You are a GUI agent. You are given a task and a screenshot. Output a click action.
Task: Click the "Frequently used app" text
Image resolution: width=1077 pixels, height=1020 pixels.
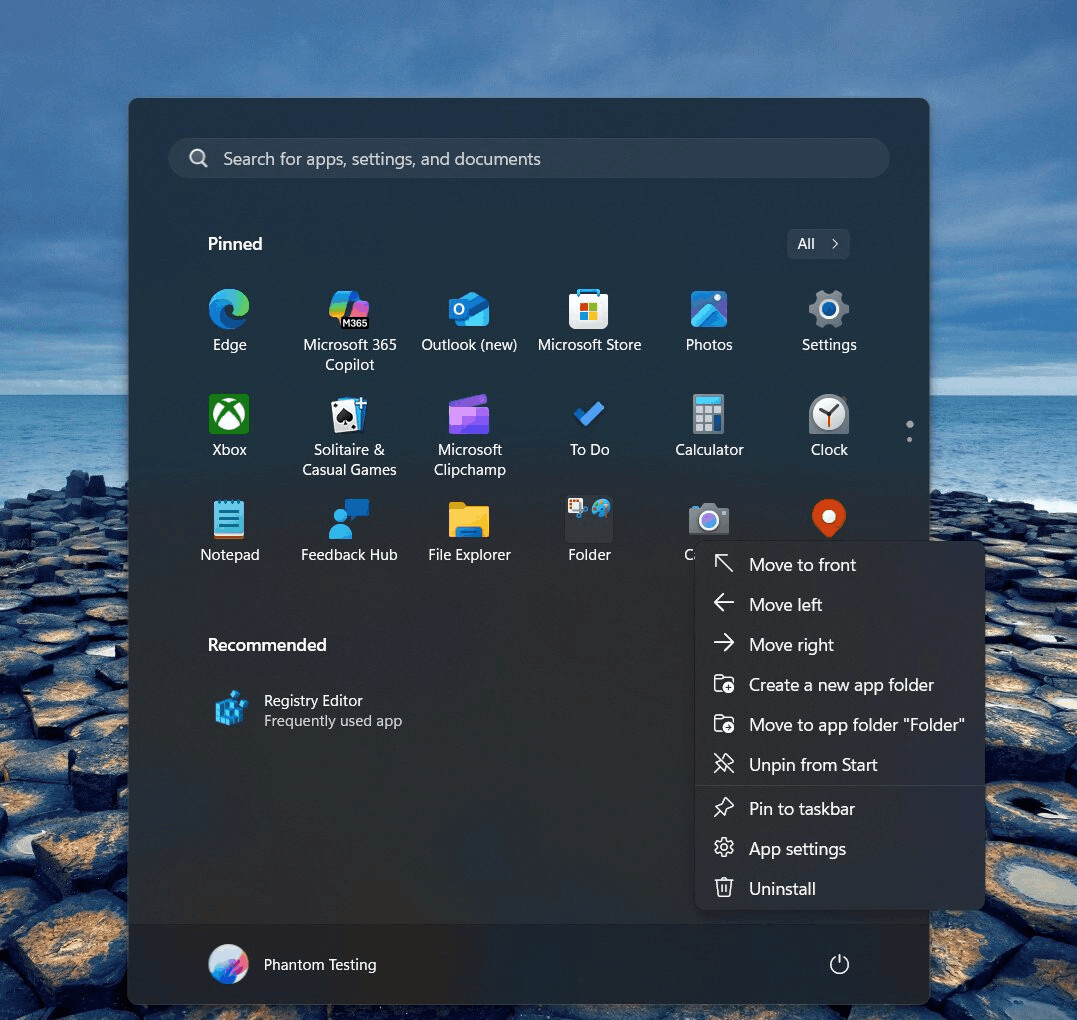click(332, 721)
